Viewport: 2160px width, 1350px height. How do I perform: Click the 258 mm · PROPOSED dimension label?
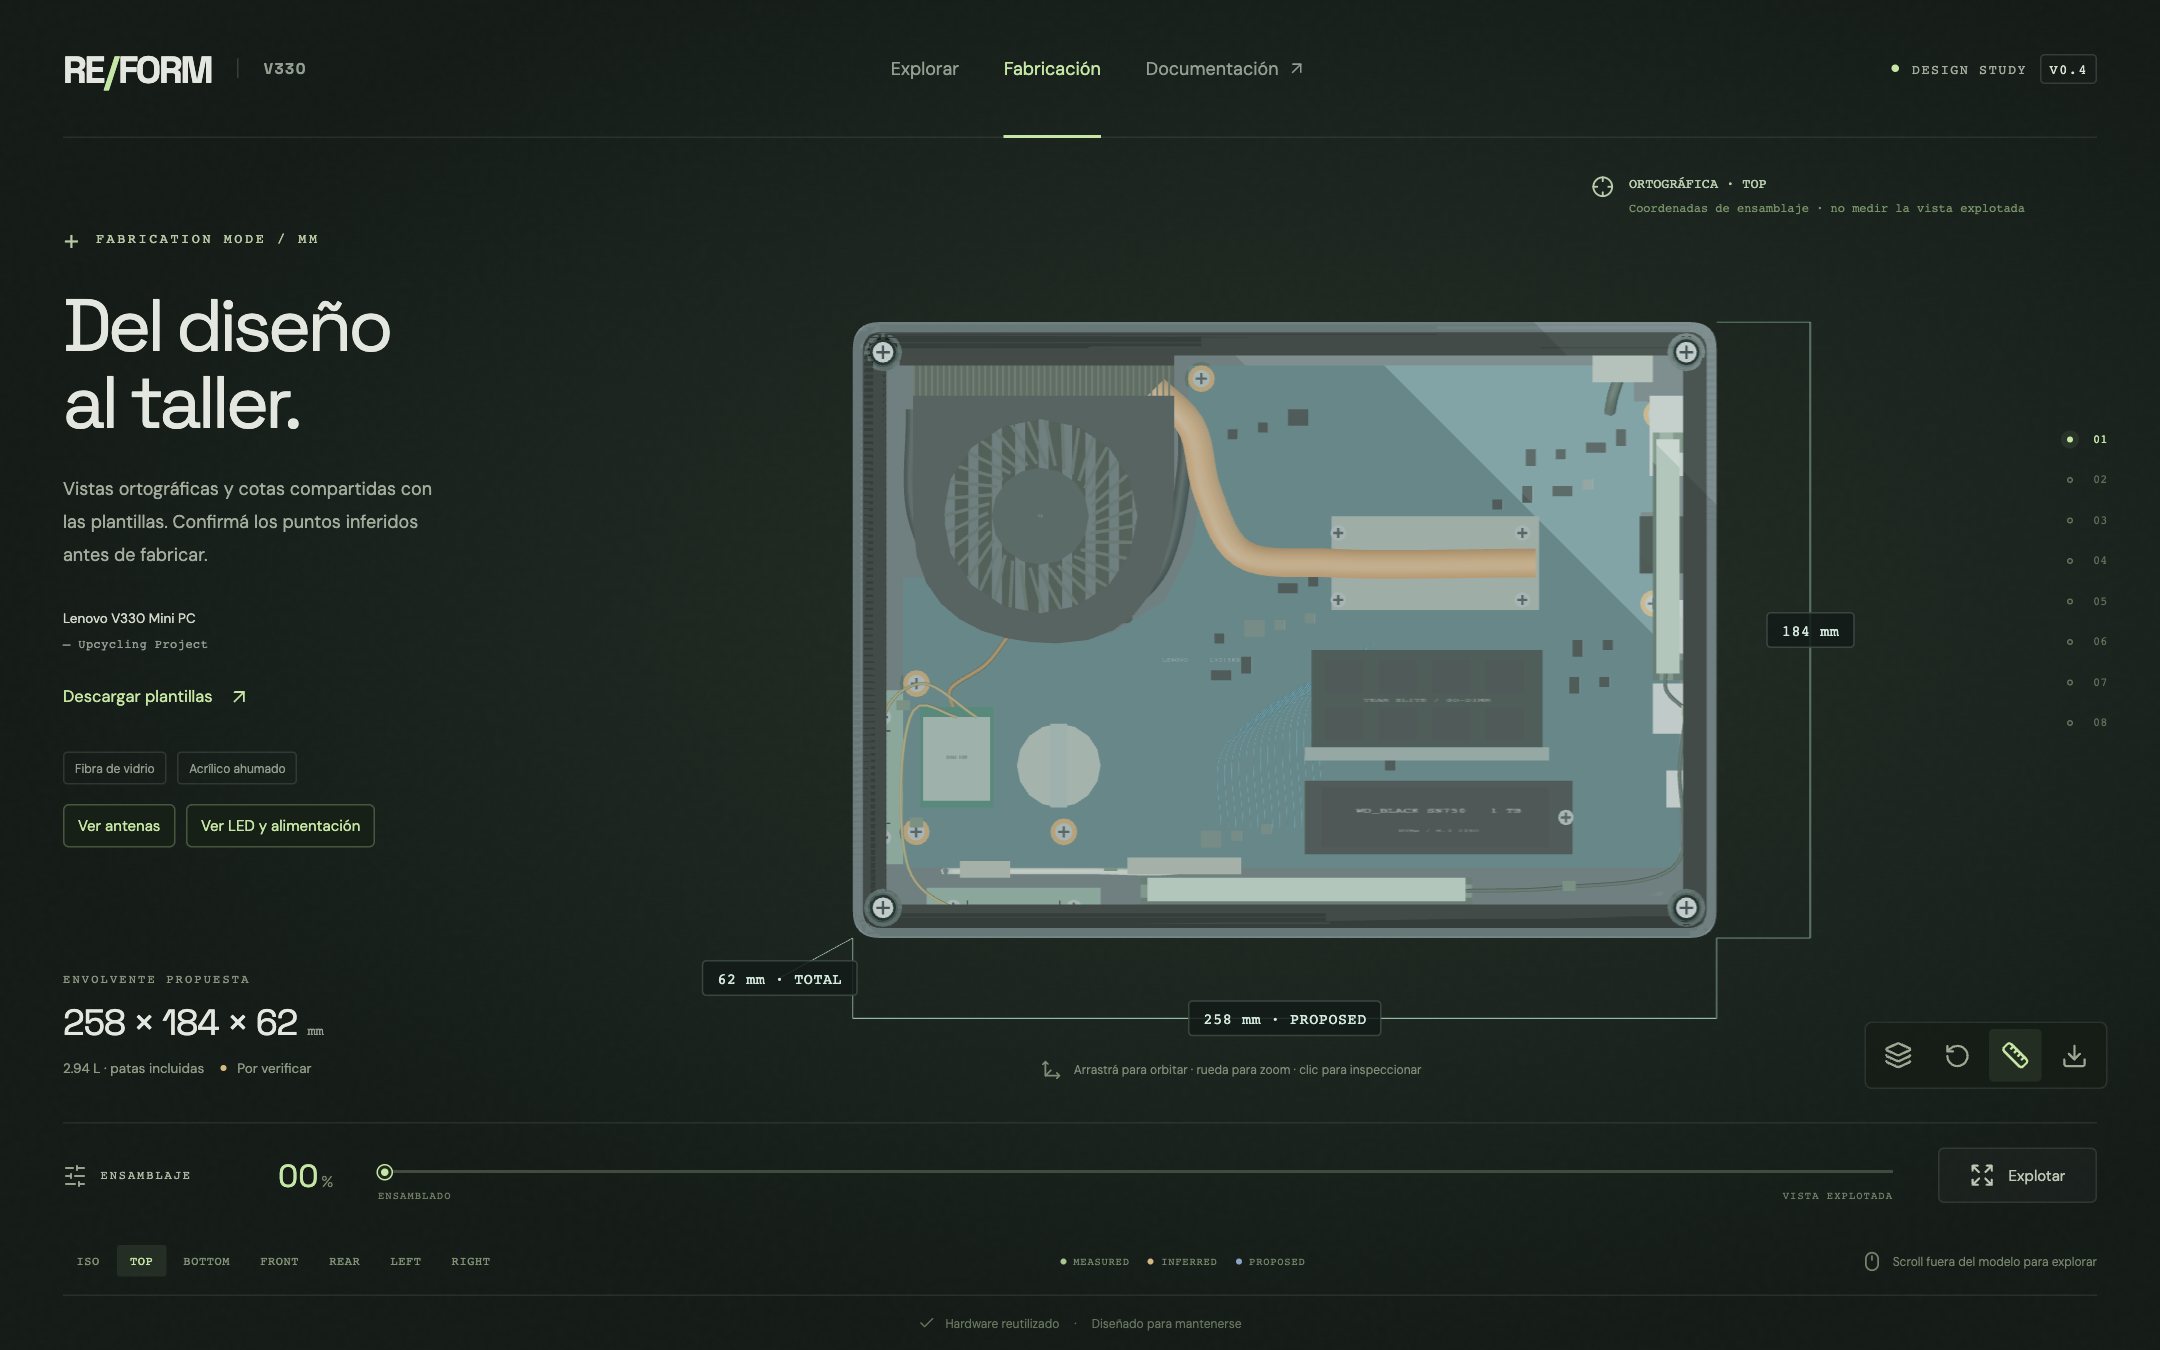[1284, 1019]
